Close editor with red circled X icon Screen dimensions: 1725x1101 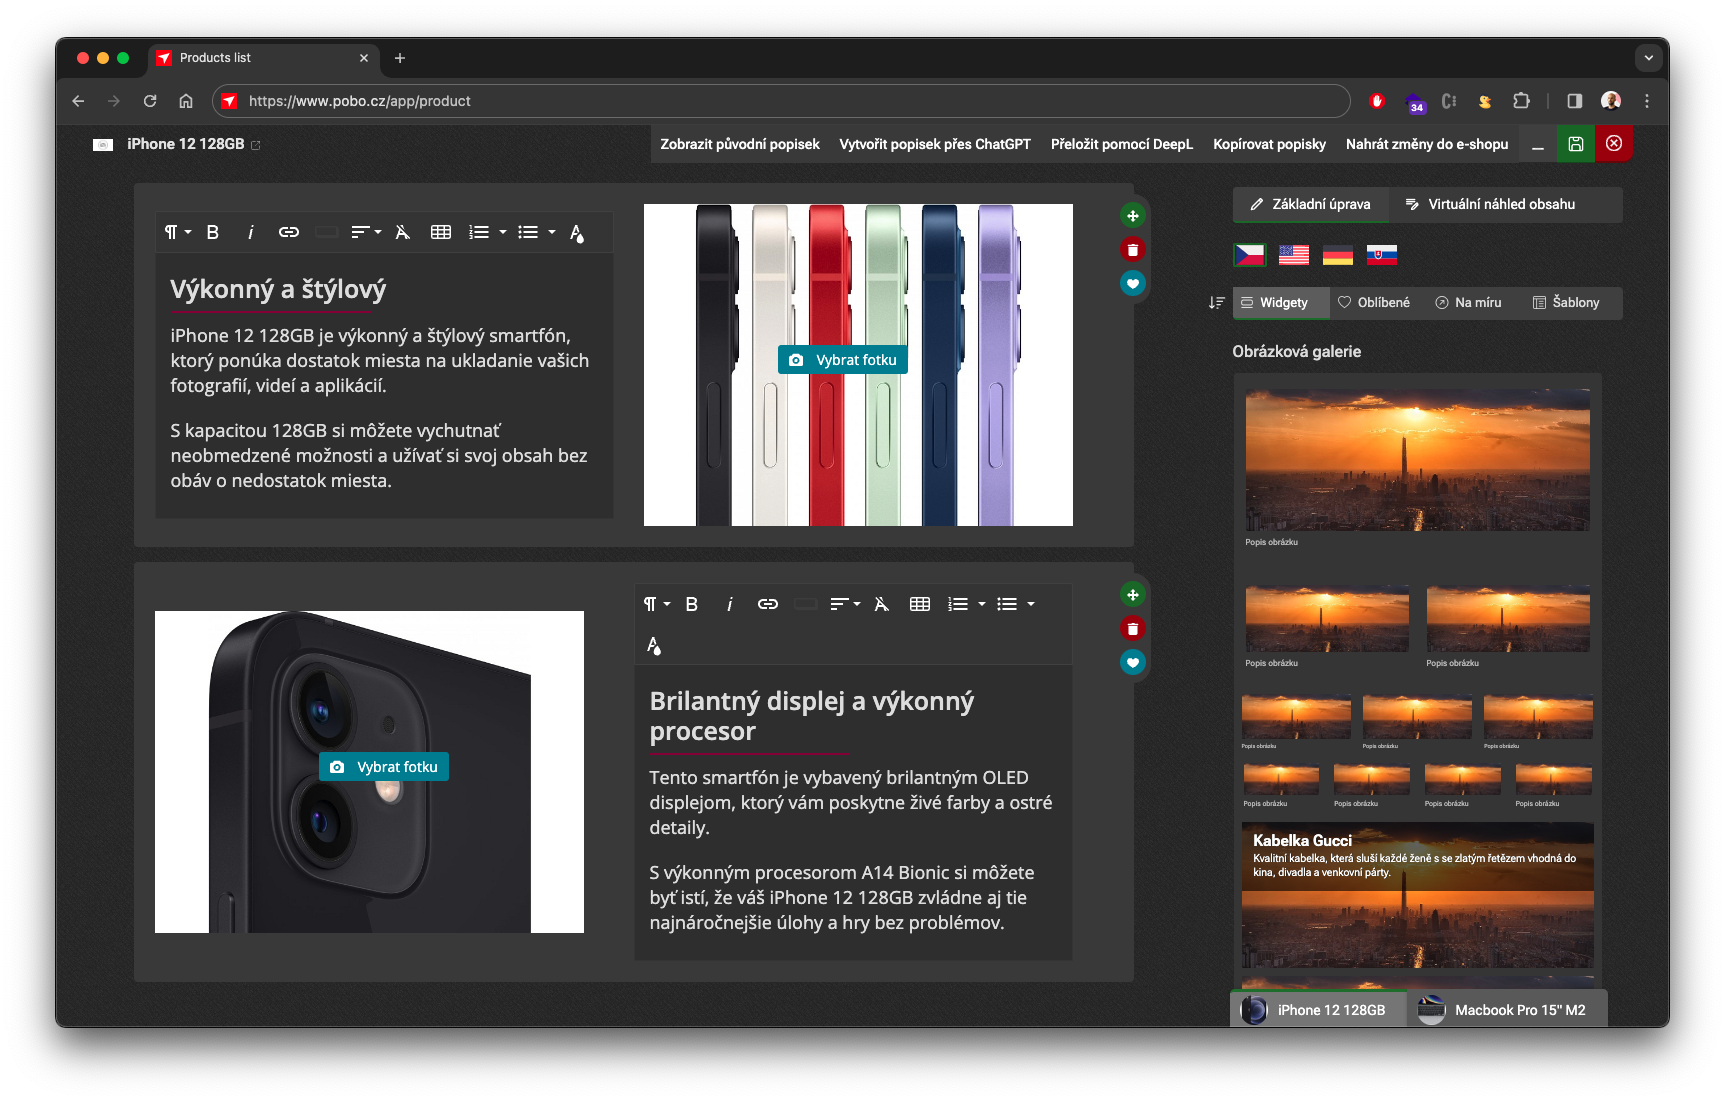[1614, 144]
